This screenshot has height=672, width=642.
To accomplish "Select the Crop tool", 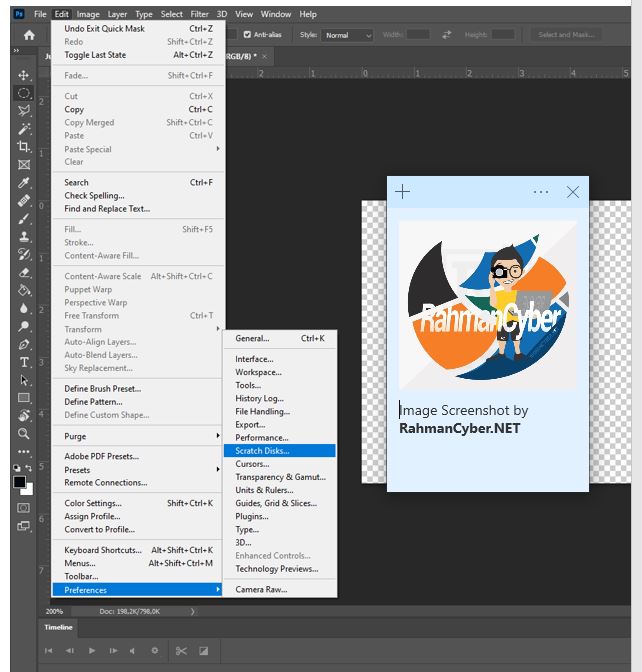I will click(24, 147).
